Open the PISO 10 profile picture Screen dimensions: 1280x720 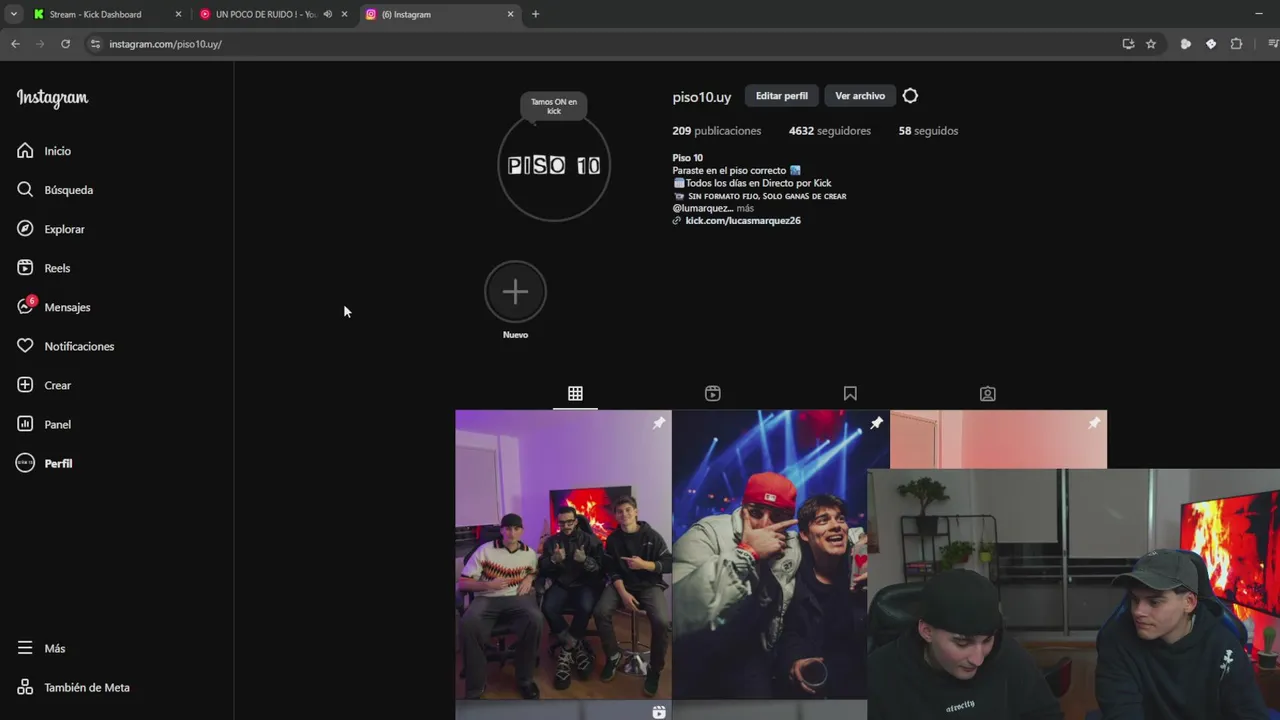[x=554, y=165]
